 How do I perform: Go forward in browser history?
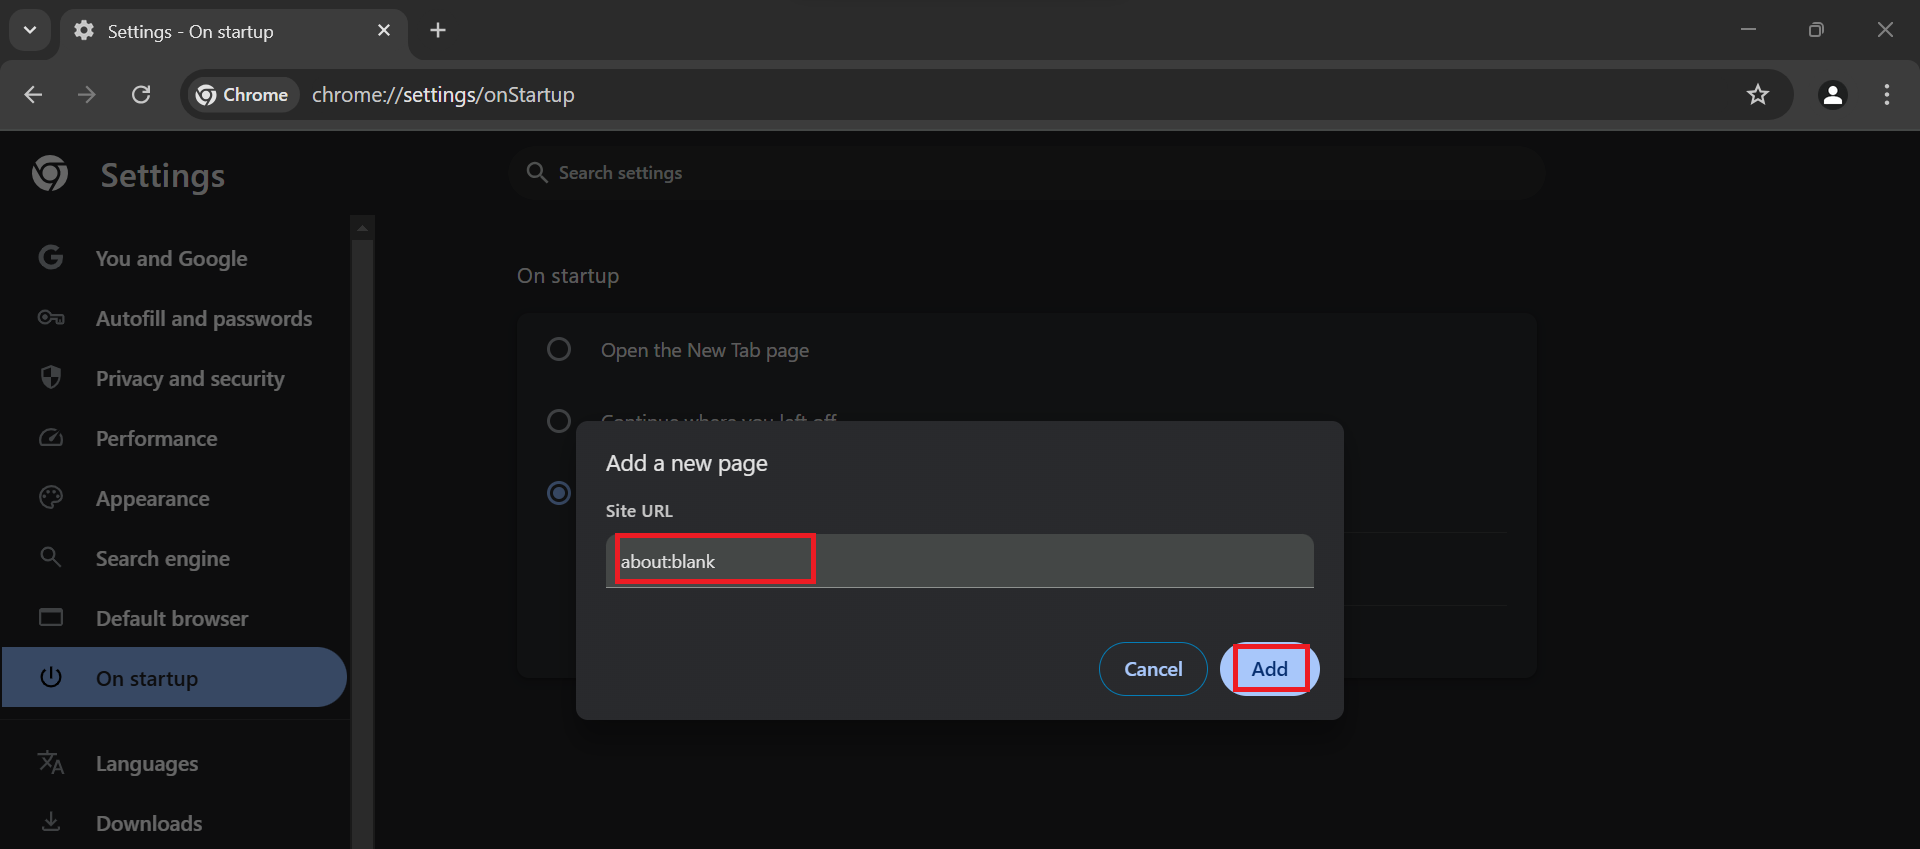pyautogui.click(x=87, y=94)
